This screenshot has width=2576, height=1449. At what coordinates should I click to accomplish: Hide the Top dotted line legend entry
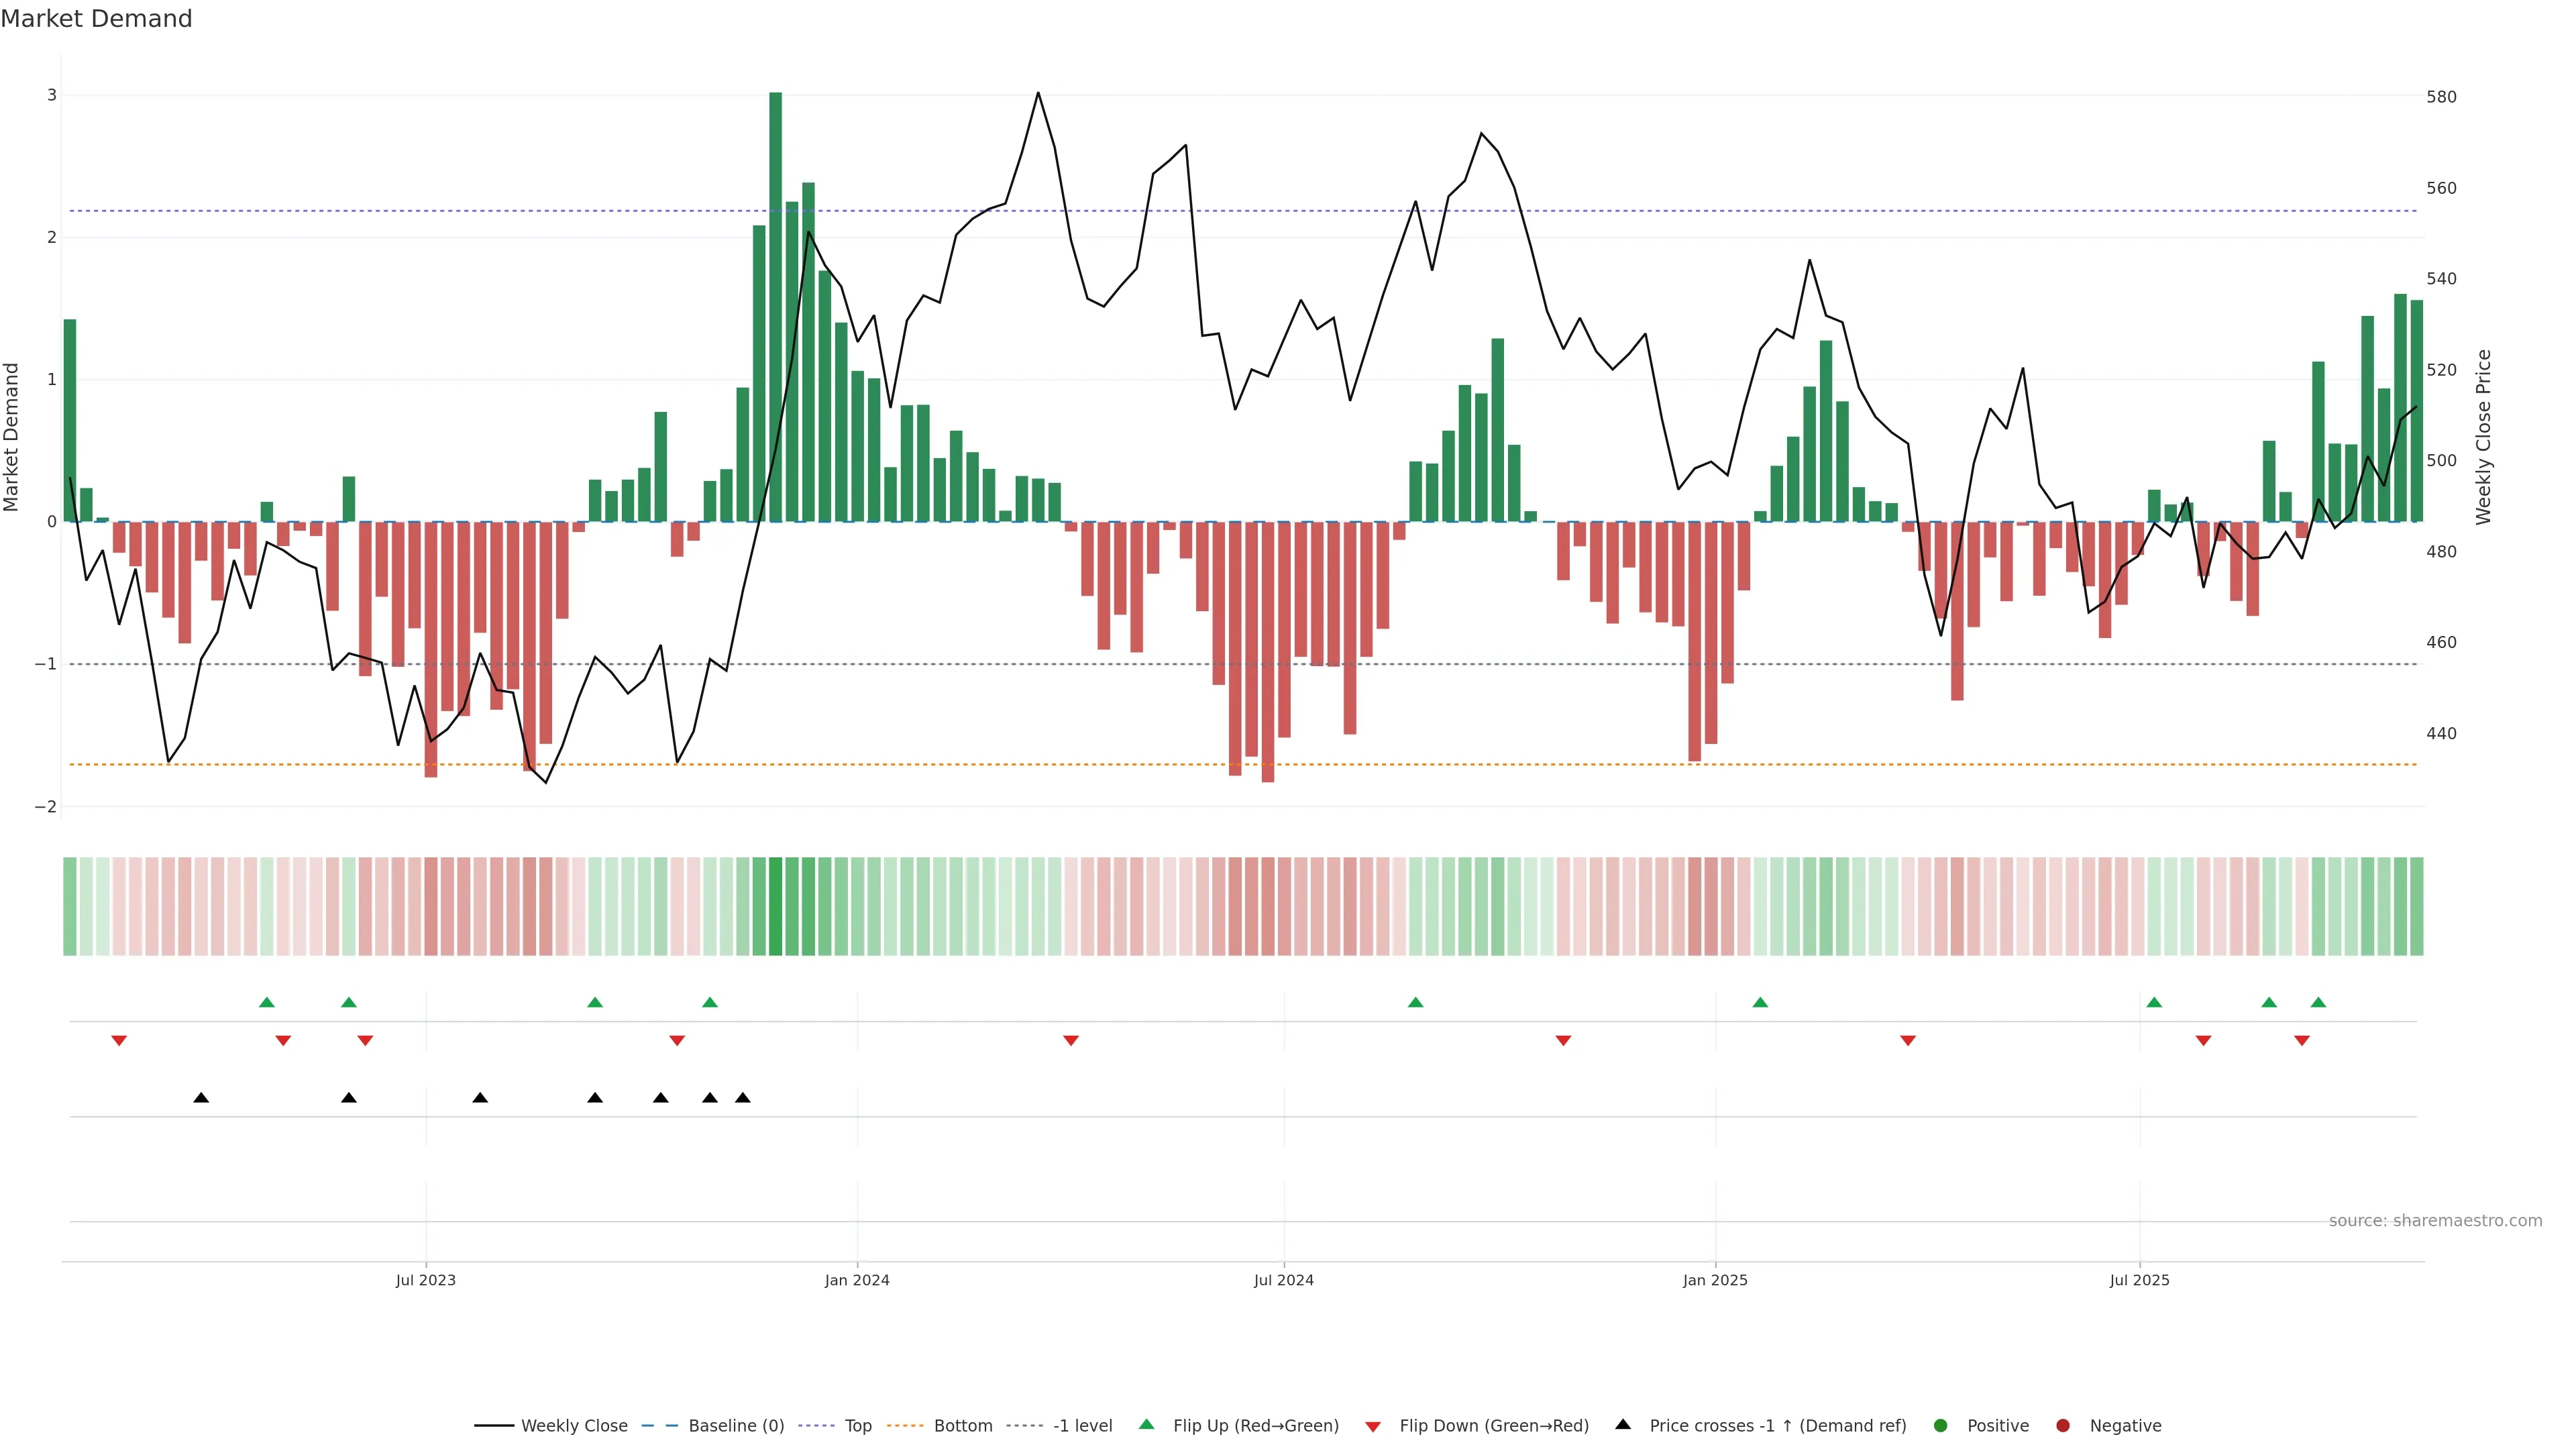857,1426
